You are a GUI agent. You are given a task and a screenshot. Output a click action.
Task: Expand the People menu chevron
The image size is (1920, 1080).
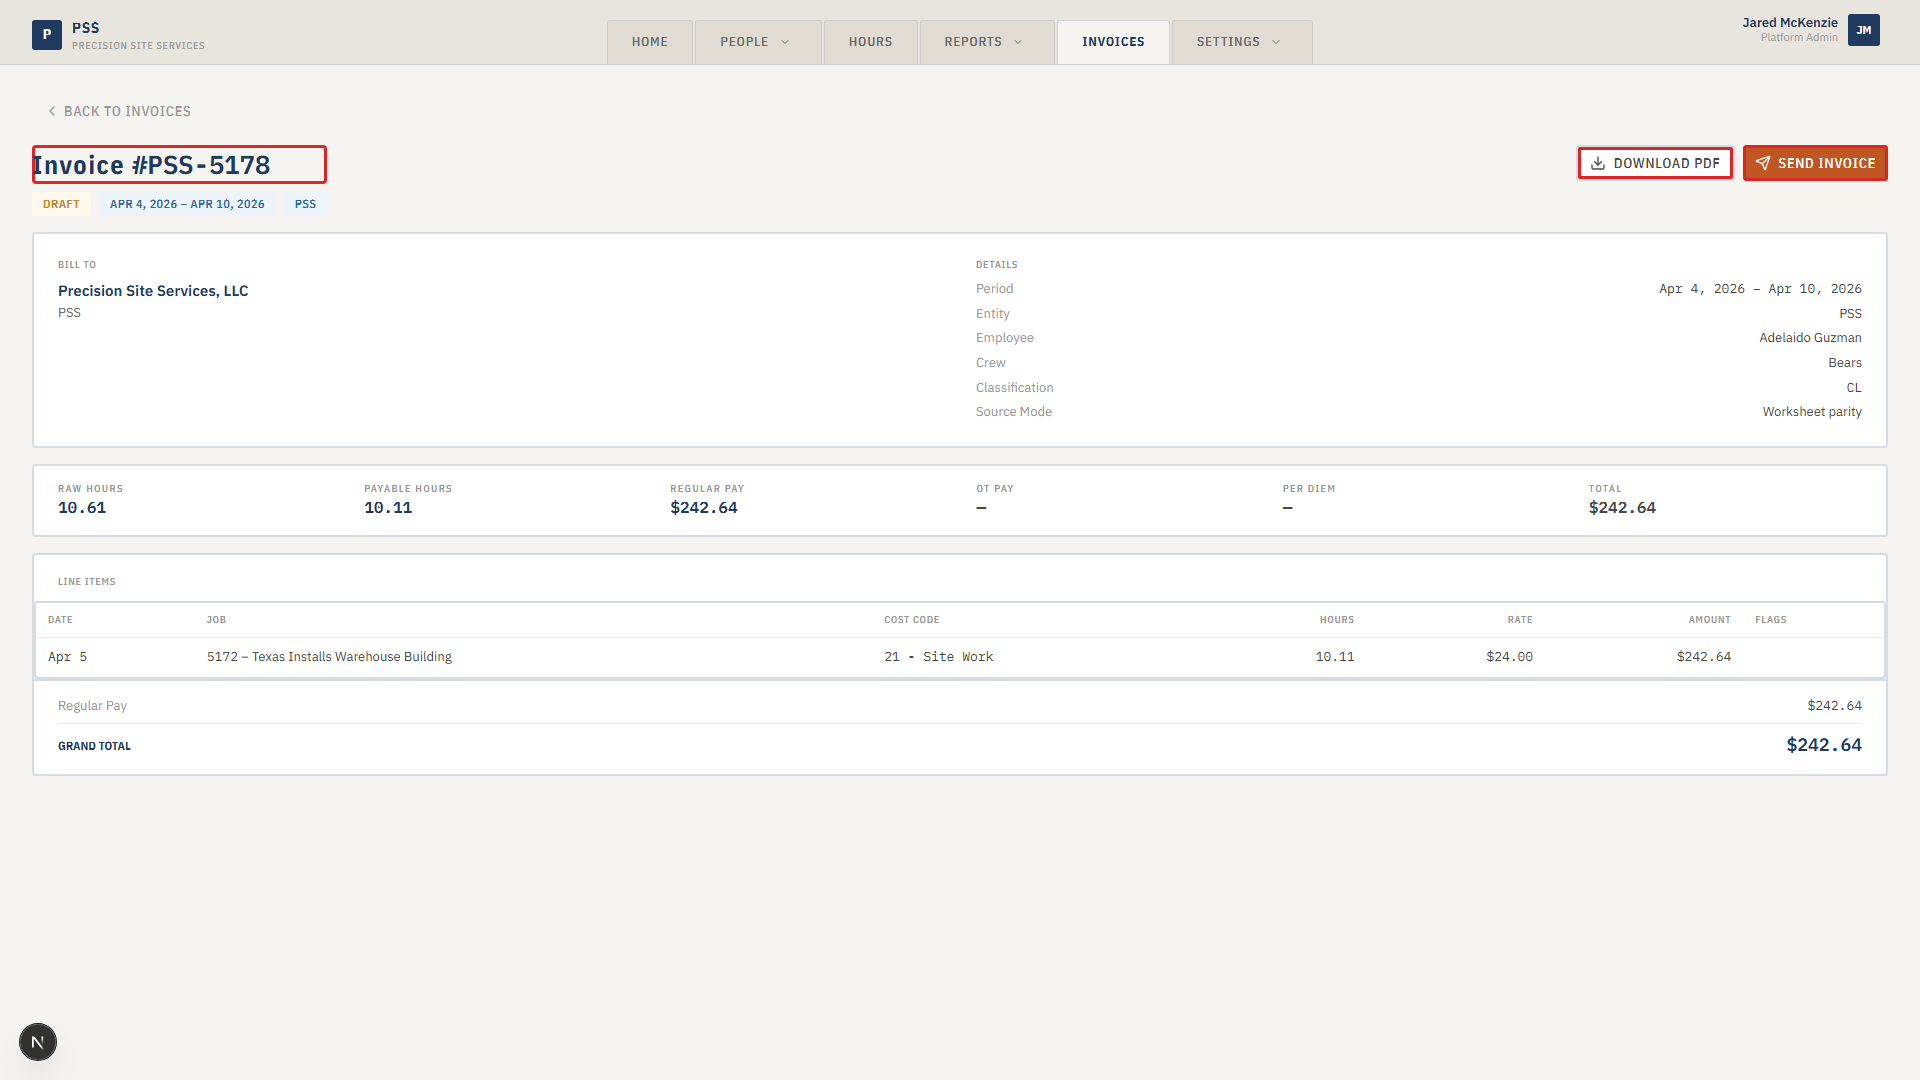[x=785, y=42]
